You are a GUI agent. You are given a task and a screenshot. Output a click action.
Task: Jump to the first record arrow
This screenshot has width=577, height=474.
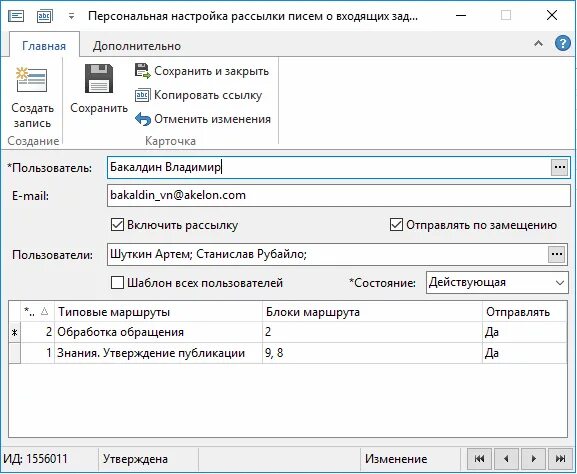pyautogui.click(x=479, y=459)
